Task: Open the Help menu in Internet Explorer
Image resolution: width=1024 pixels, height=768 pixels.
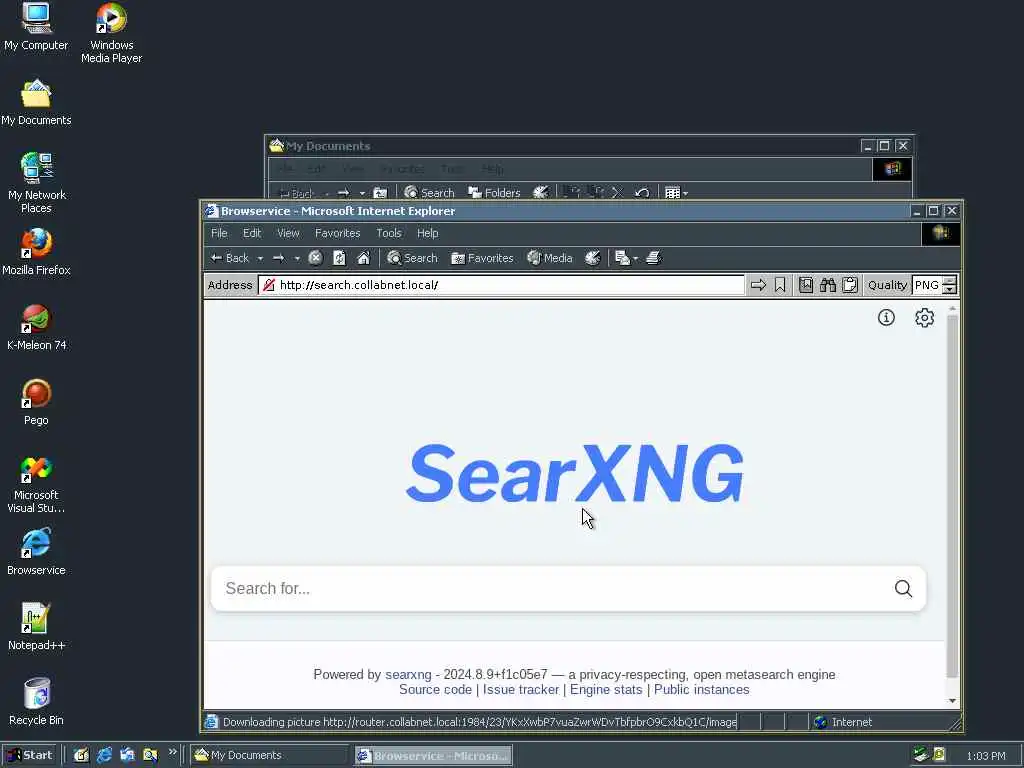Action: pos(428,233)
